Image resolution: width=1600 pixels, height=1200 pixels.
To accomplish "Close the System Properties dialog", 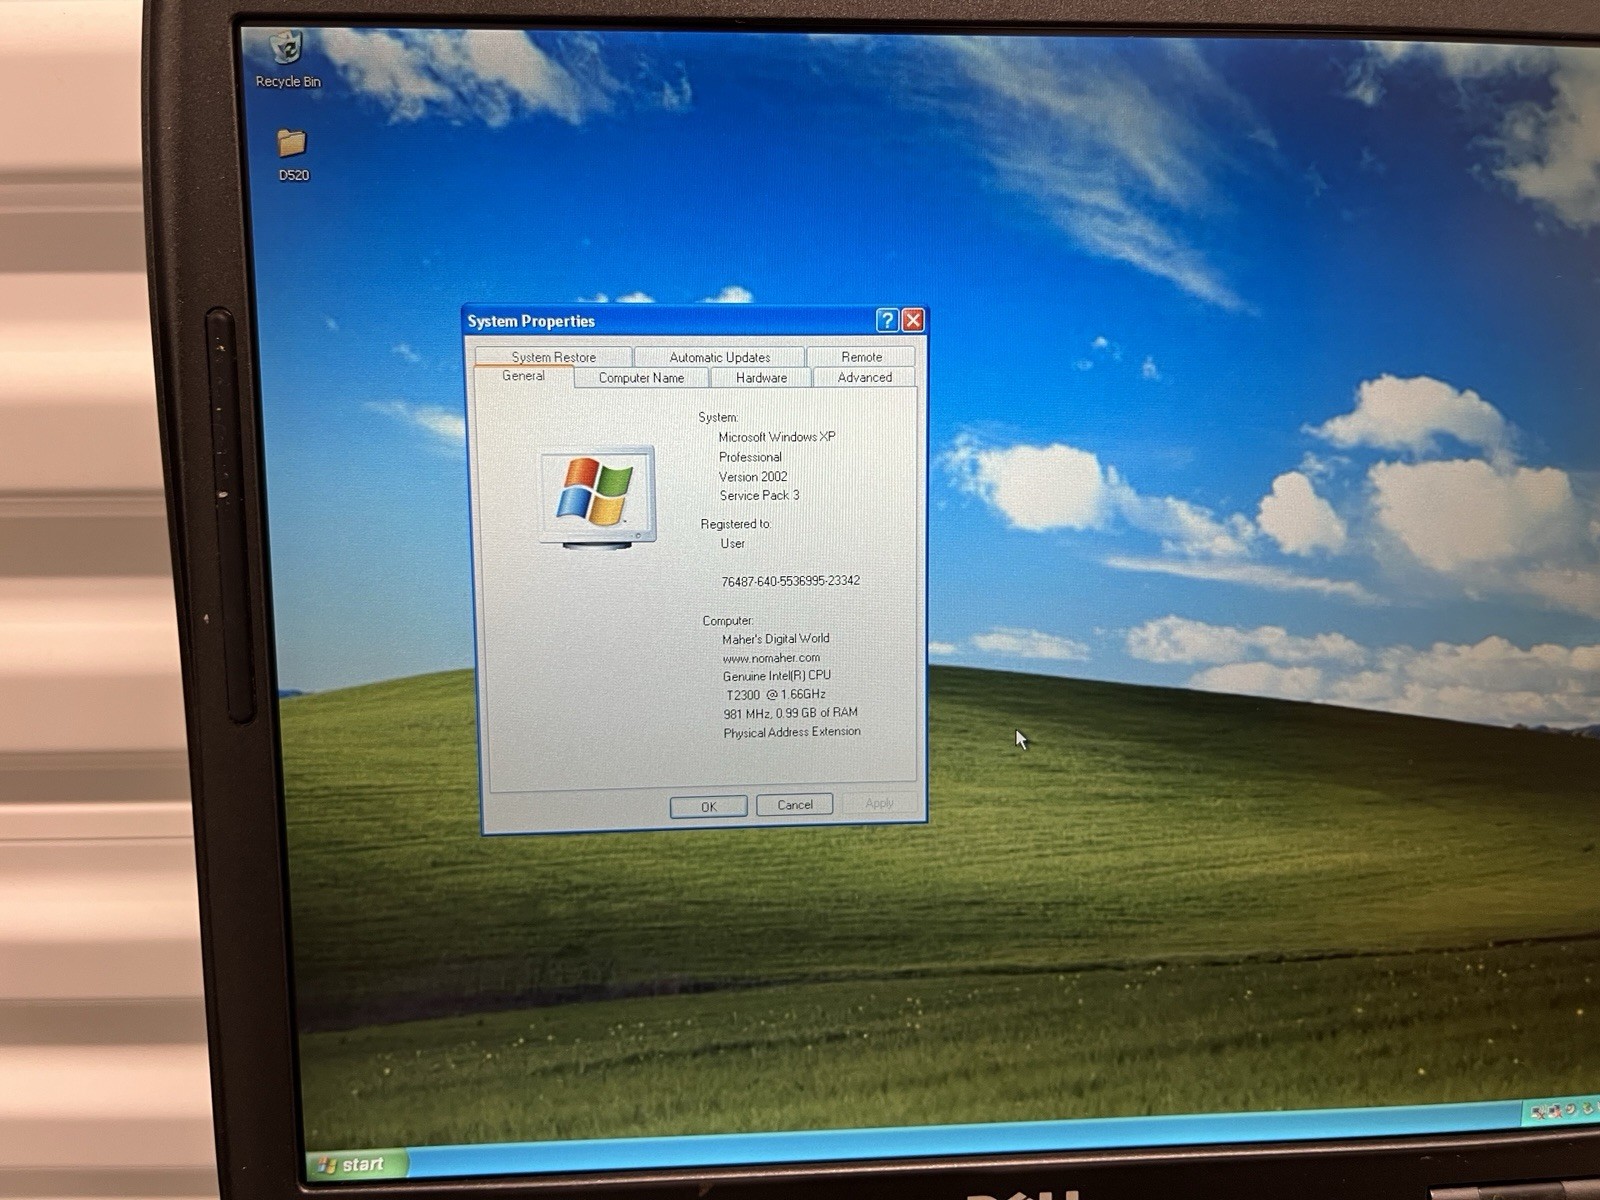I will (913, 320).
